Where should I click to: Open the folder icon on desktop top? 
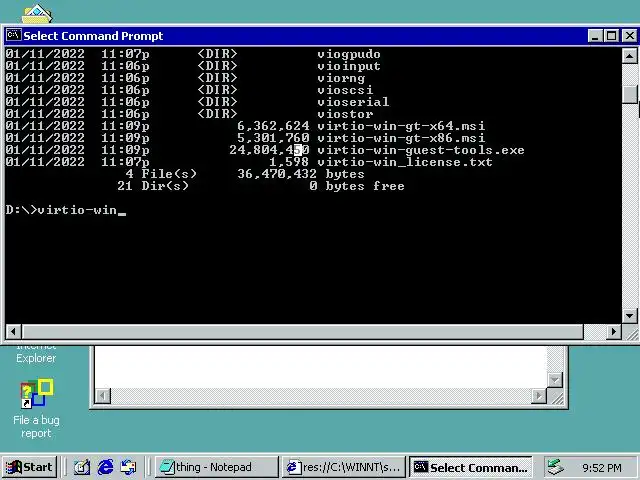pyautogui.click(x=37, y=13)
